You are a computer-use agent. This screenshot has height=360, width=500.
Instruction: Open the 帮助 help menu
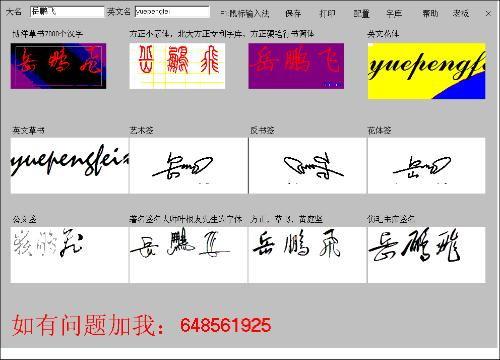click(430, 13)
